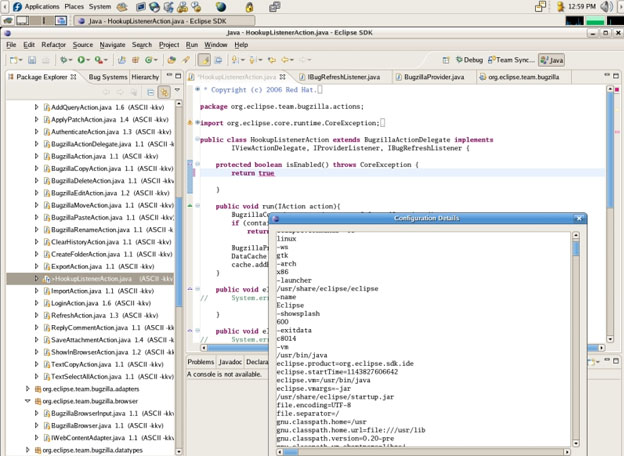The image size is (624, 456).
Task: Click the Debug bug toolbar icon
Action: tap(63, 60)
